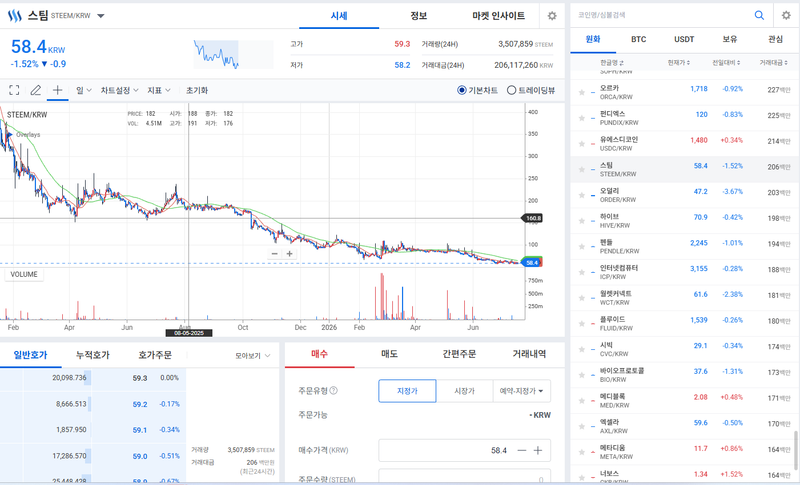
Task: Click the coin search magnifier icon
Action: pos(759,15)
